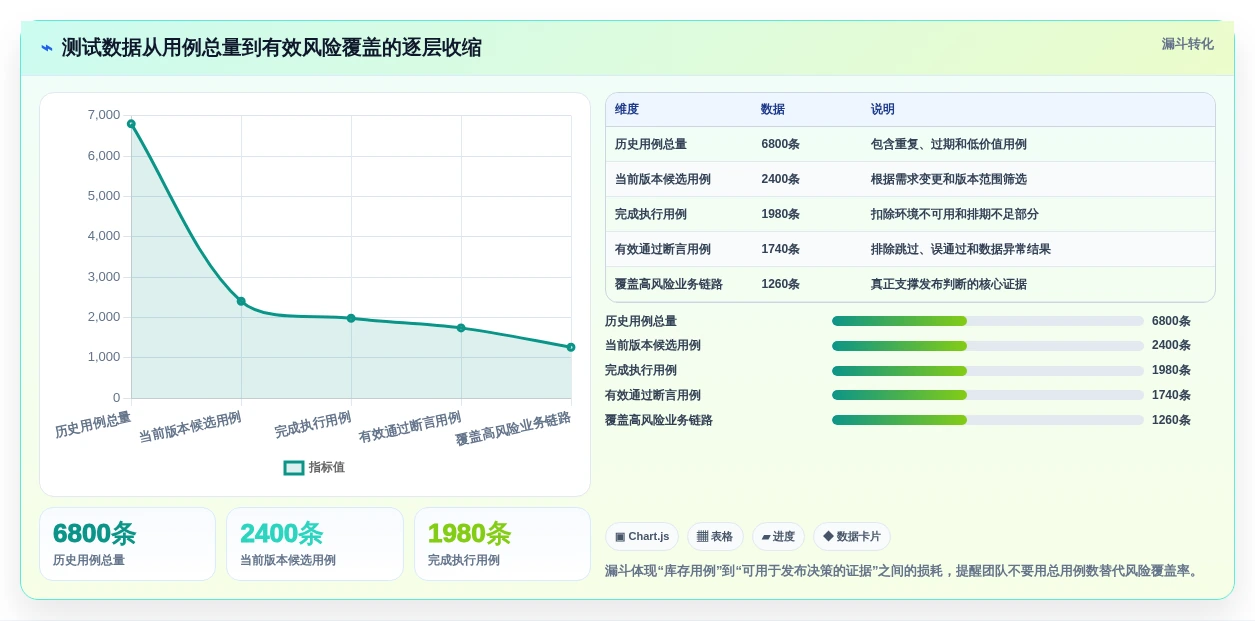The height and width of the screenshot is (621, 1255).
Task: Select table cell 当前版本候选用例
Action: (x=663, y=179)
